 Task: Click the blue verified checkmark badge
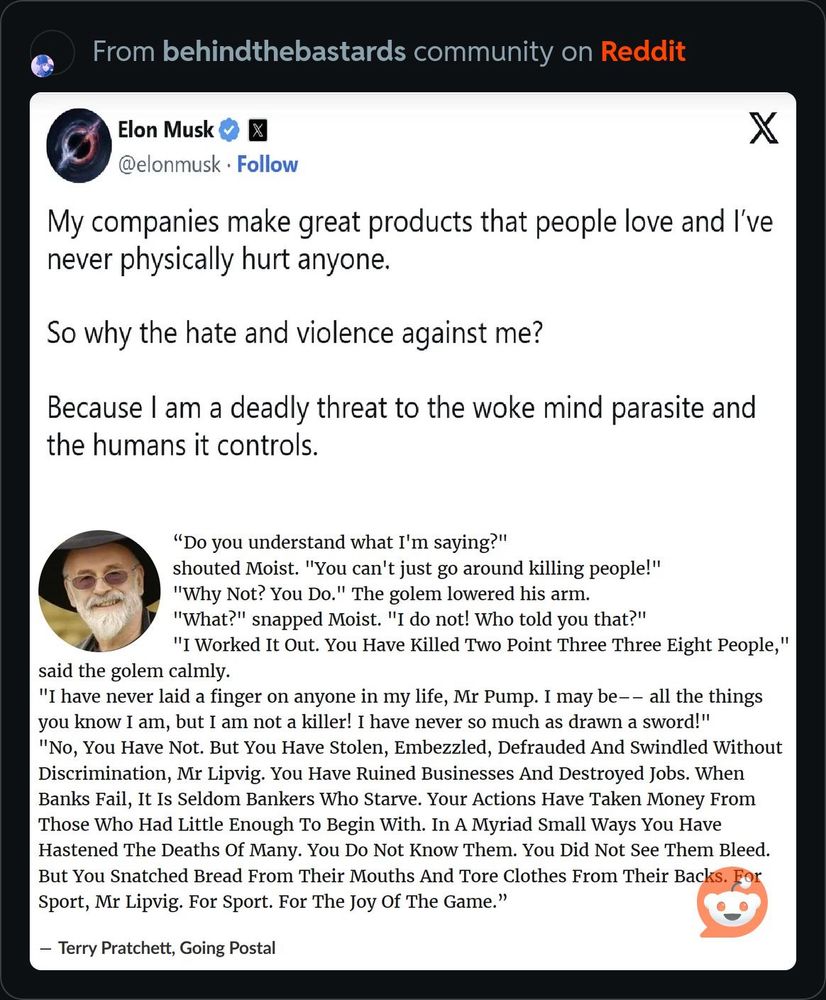229,129
